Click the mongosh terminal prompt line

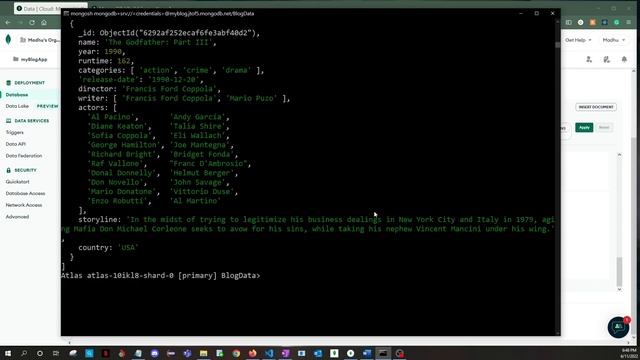click(x=160, y=276)
